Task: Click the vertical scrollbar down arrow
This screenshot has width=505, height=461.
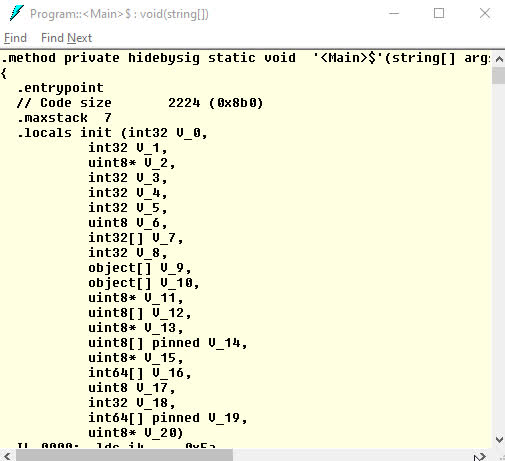Action: (x=499, y=440)
